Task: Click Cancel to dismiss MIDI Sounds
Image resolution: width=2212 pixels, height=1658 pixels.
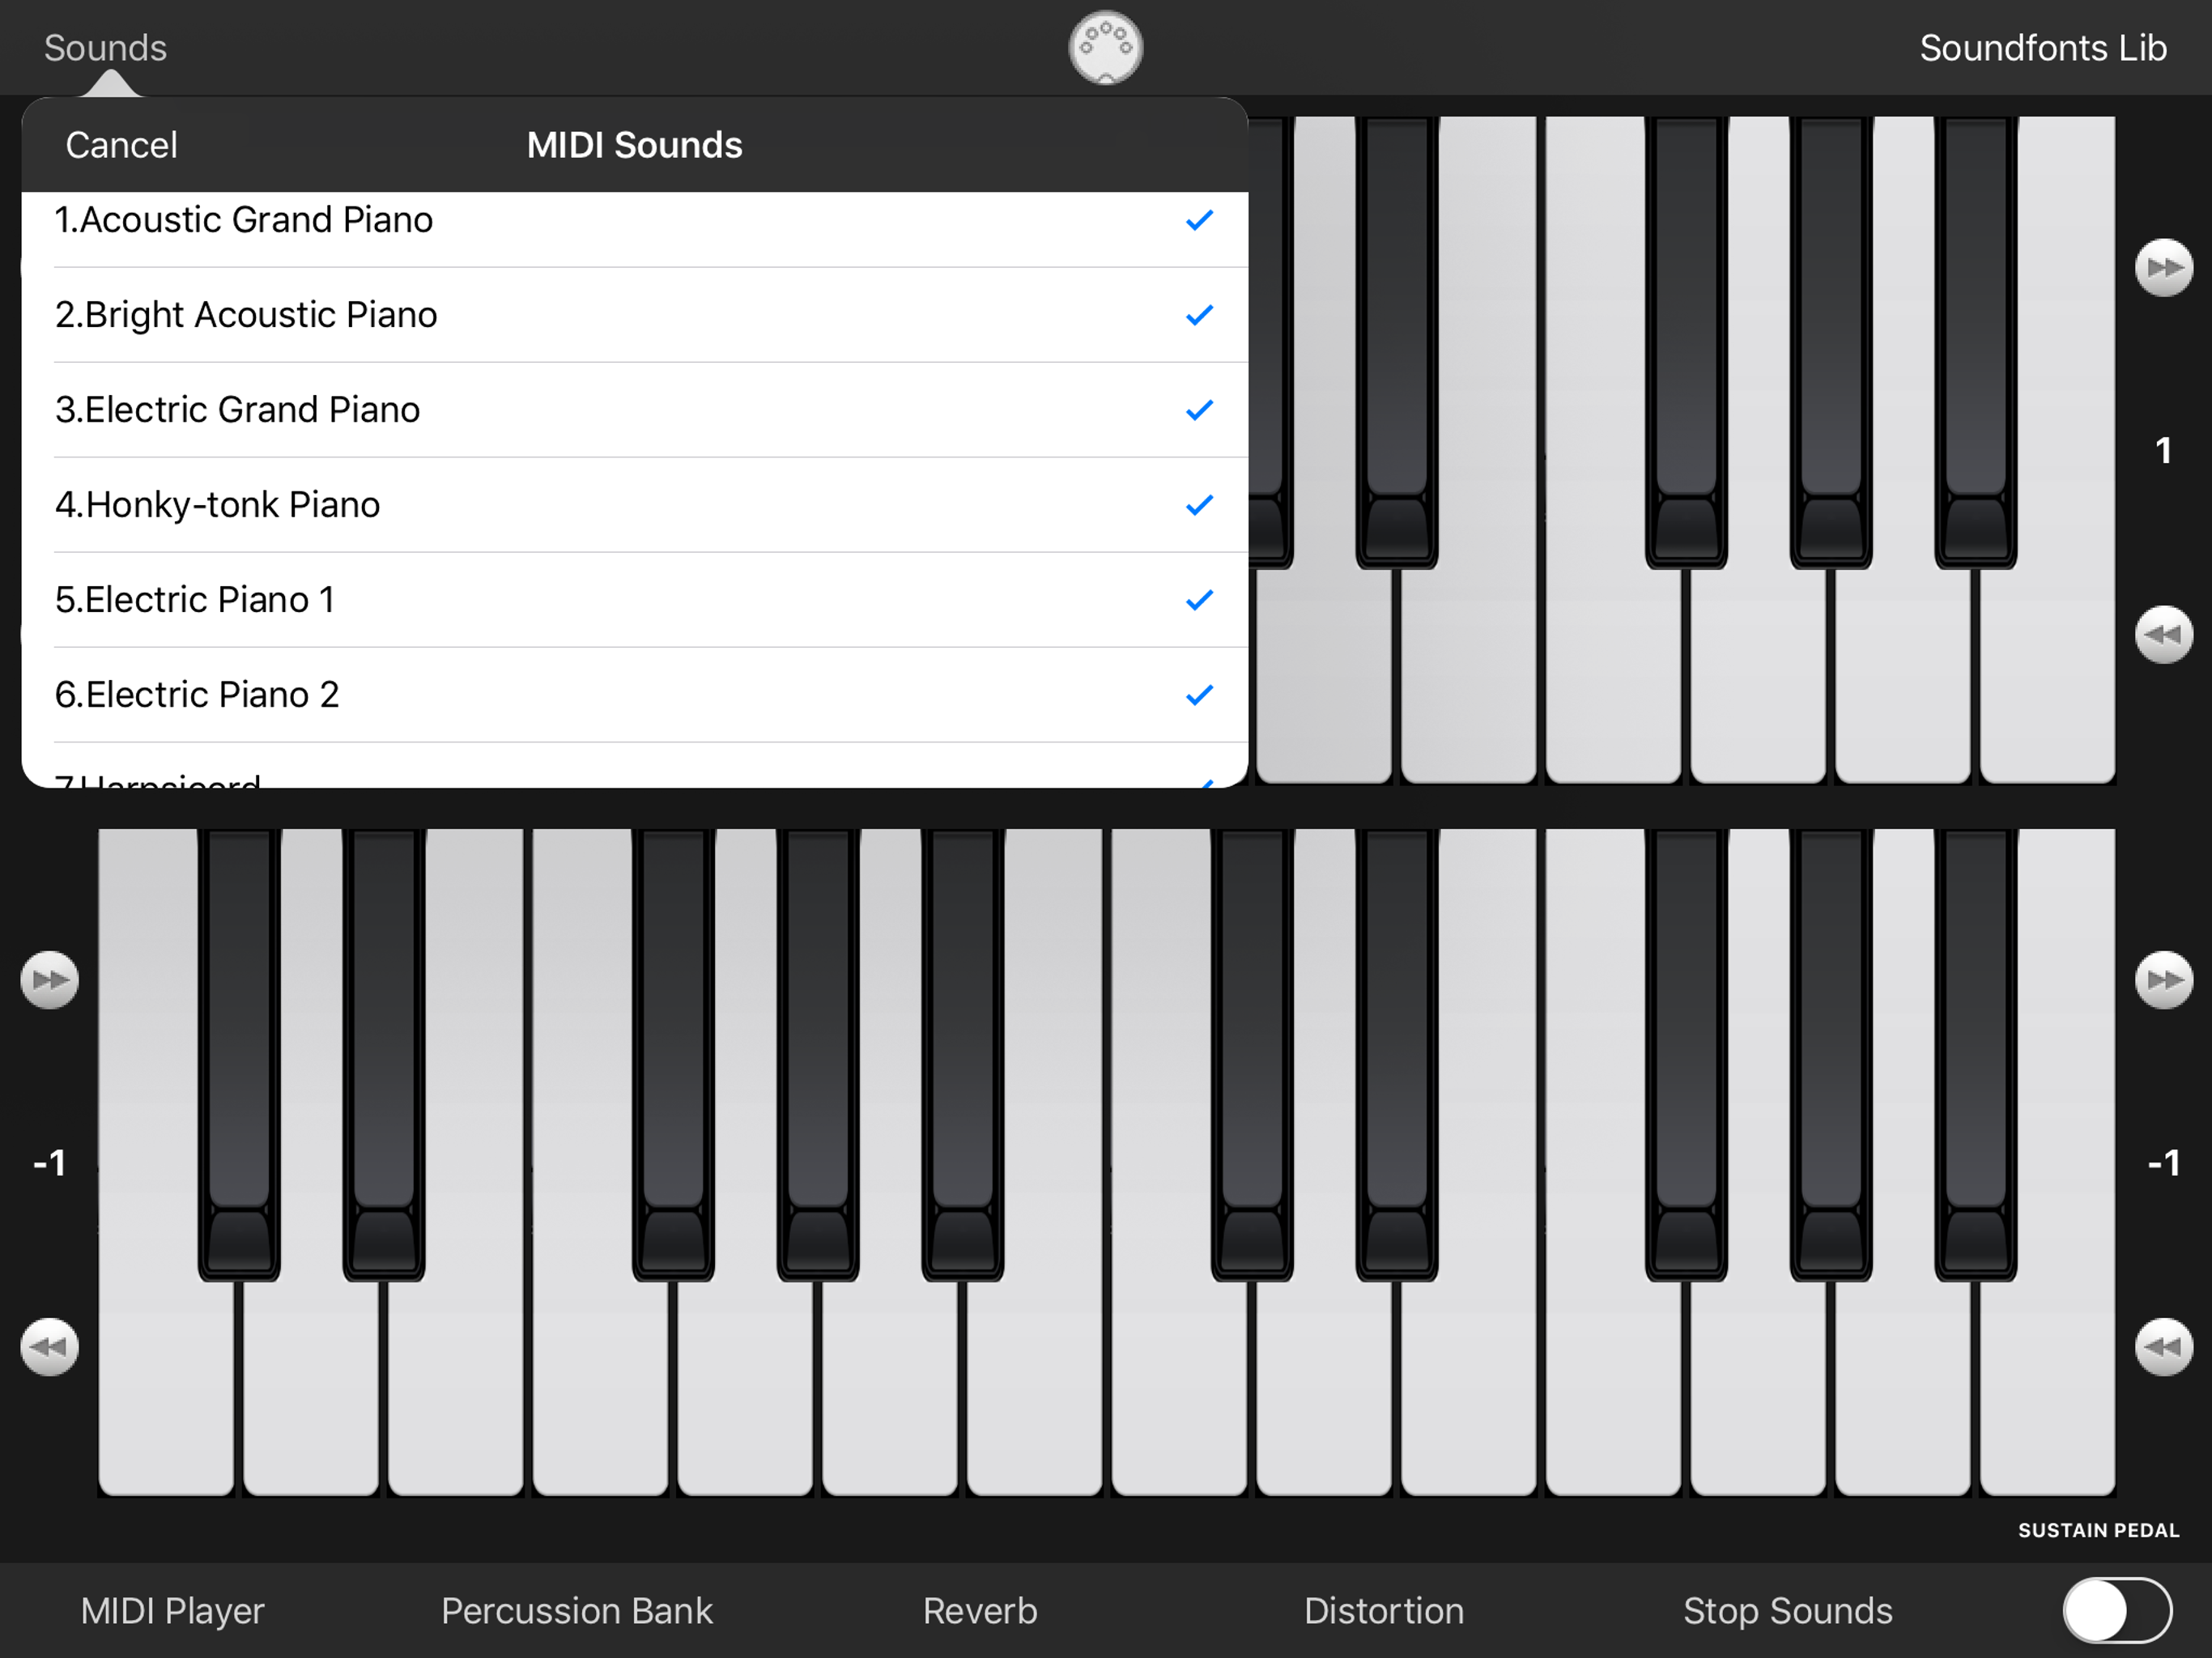Action: 122,145
